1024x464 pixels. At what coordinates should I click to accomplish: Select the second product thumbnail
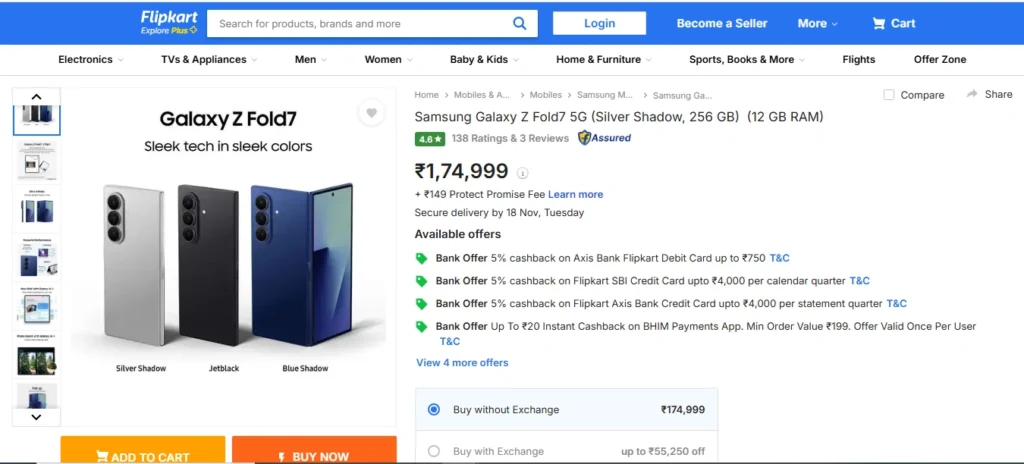[x=37, y=161]
